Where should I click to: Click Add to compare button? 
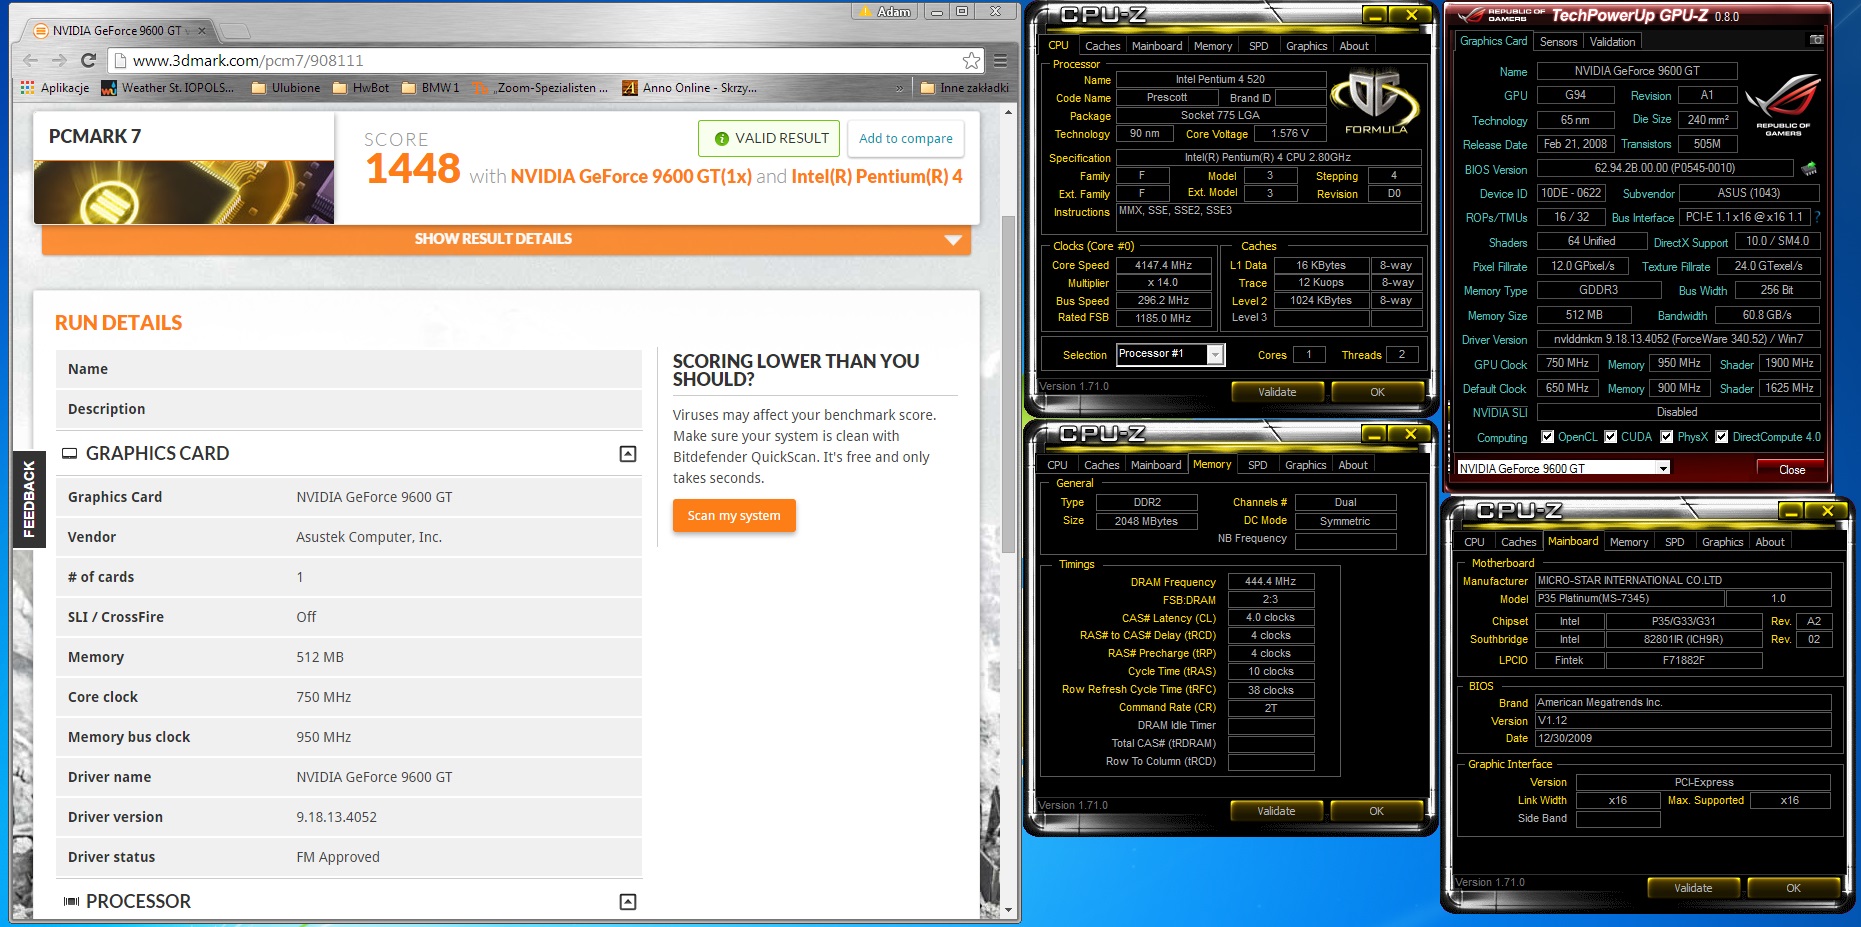[906, 139]
